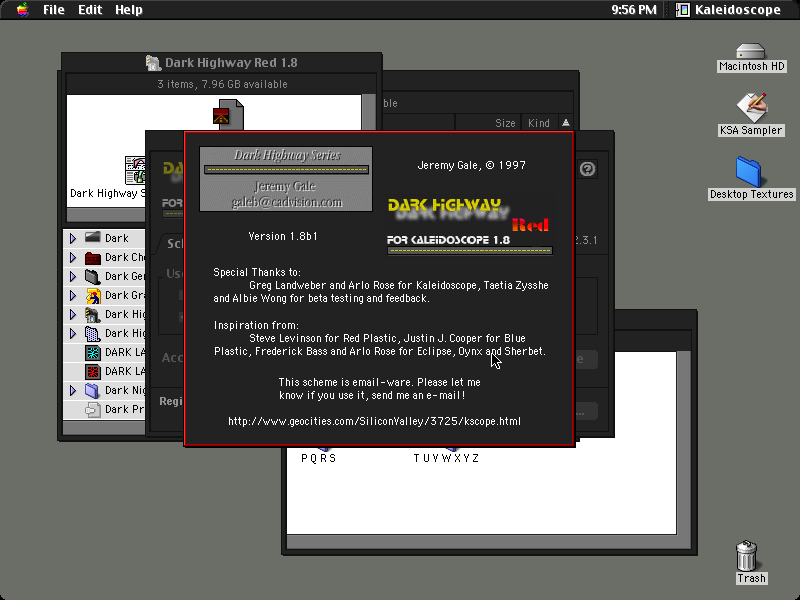The width and height of the screenshot is (800, 600).
Task: Expand the Dark Nig folder
Action: pyautogui.click(x=72, y=390)
